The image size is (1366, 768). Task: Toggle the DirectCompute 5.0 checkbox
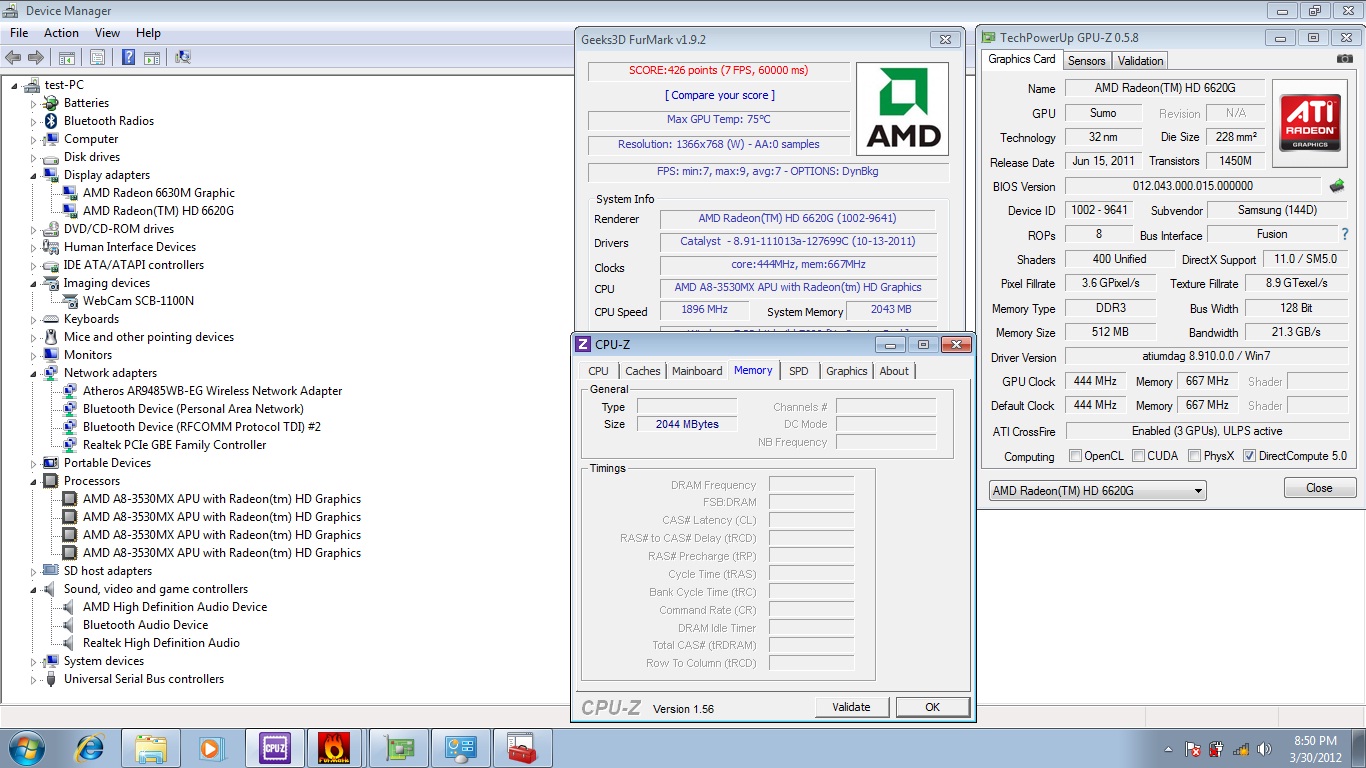(1249, 456)
